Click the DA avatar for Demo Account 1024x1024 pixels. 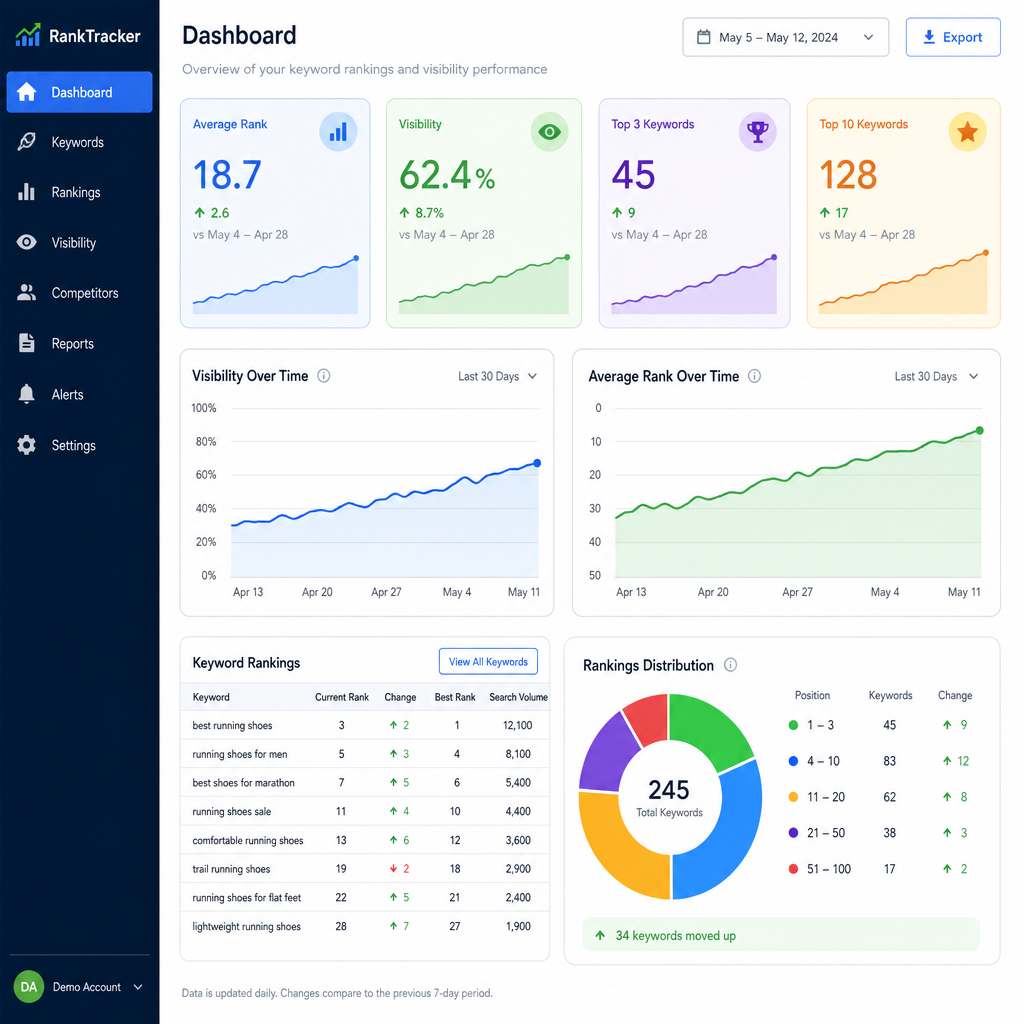(29, 987)
